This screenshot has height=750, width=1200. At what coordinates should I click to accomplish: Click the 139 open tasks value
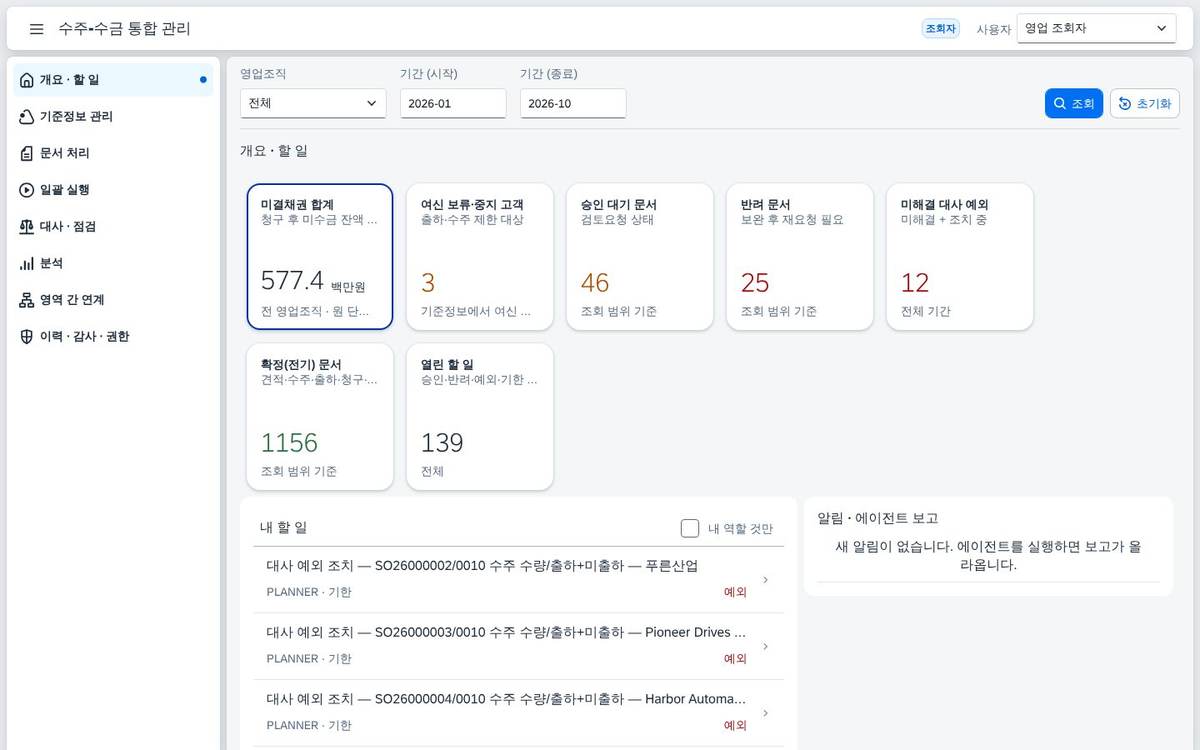click(442, 442)
